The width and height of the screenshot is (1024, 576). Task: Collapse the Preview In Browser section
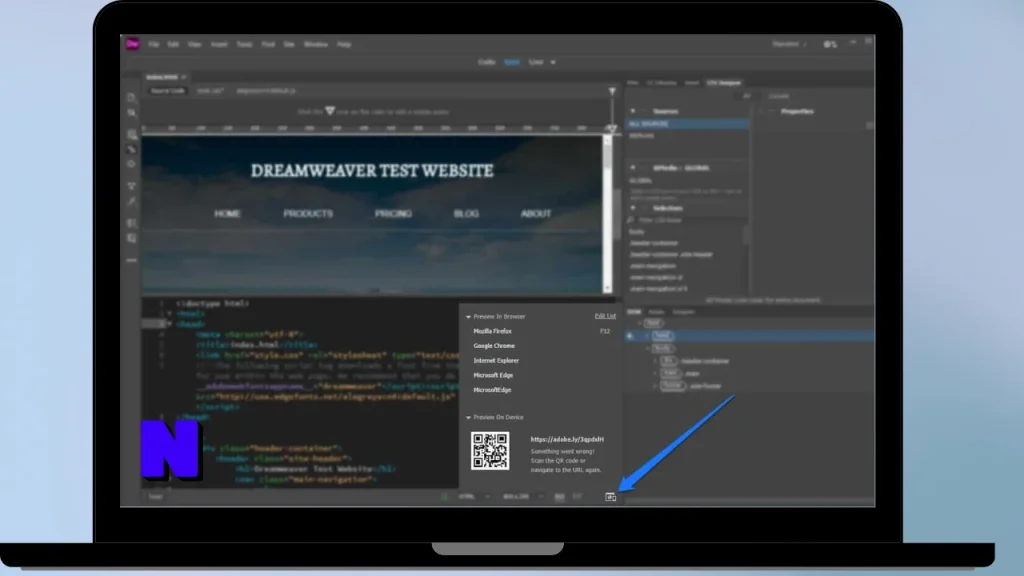(468, 317)
